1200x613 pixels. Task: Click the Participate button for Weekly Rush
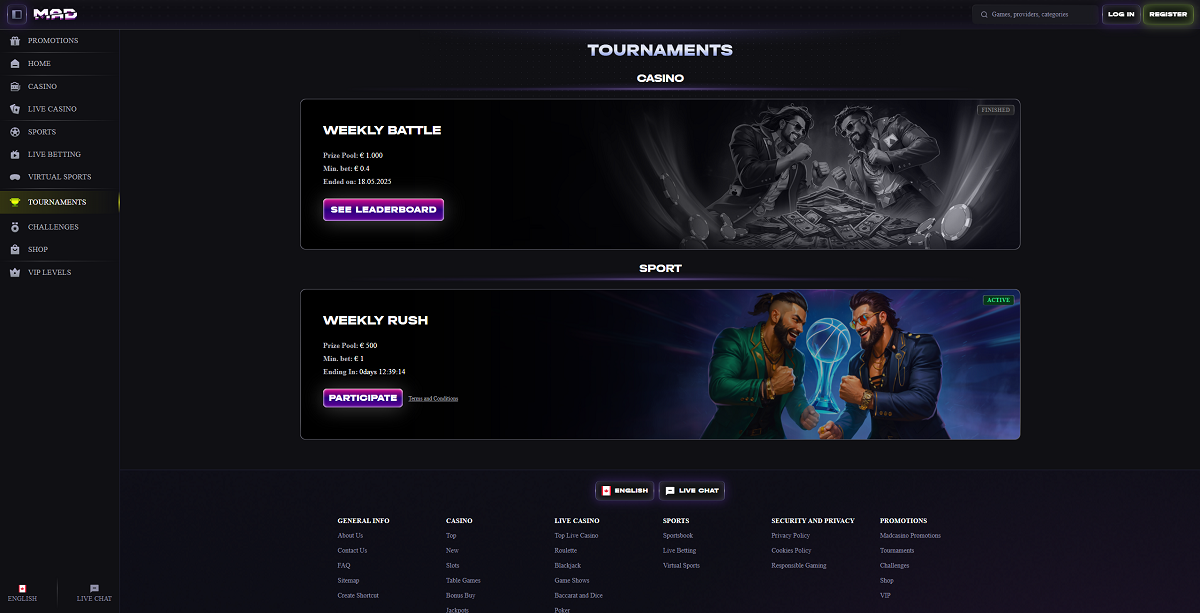[x=363, y=398]
